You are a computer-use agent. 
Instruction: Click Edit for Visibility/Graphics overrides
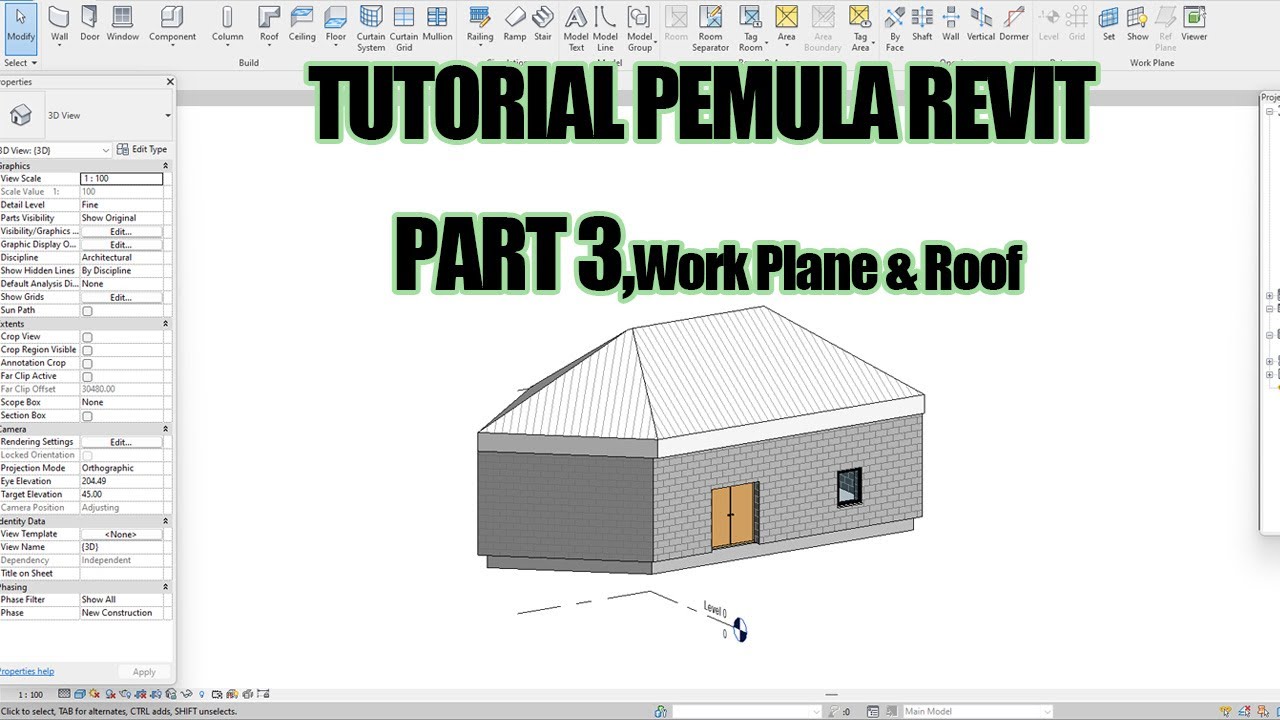(121, 232)
